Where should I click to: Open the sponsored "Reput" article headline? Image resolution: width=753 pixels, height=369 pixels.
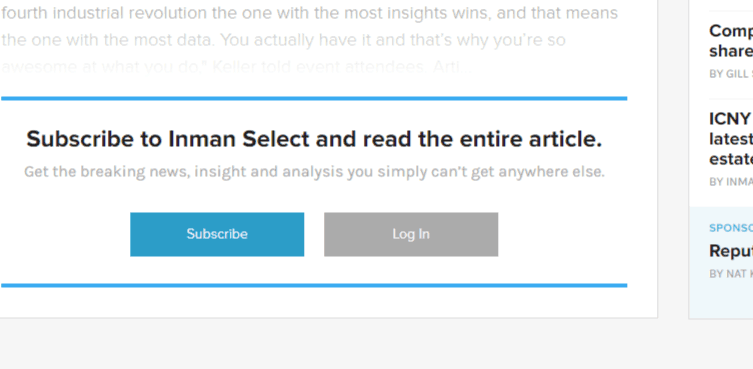[731, 251]
